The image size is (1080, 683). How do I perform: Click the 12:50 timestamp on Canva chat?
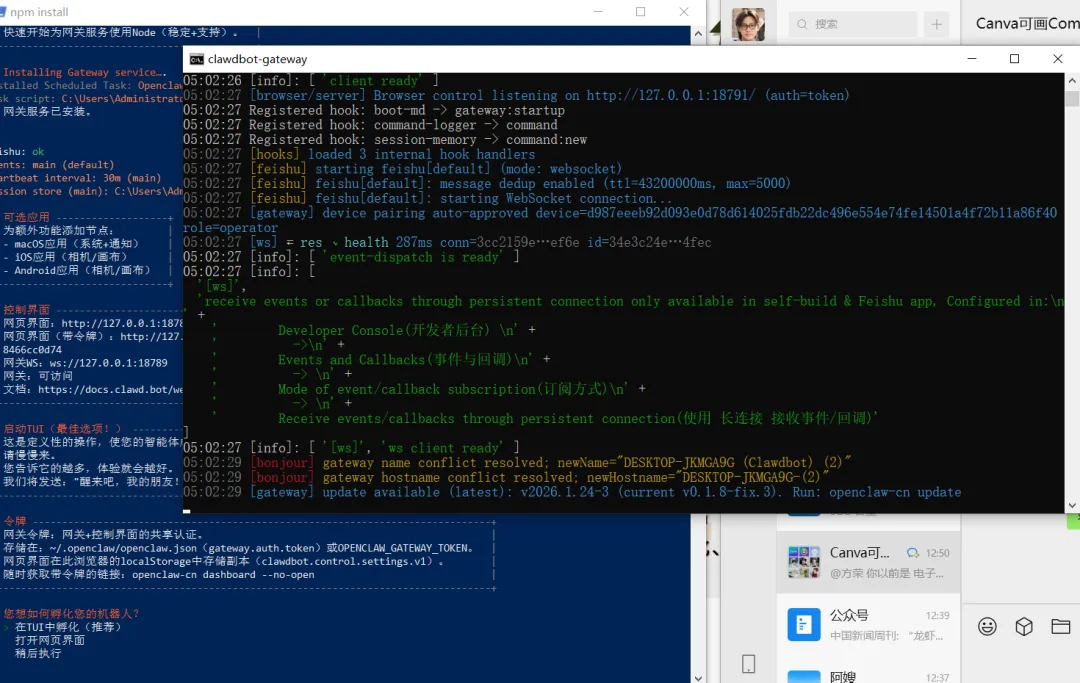pyautogui.click(x=937, y=553)
